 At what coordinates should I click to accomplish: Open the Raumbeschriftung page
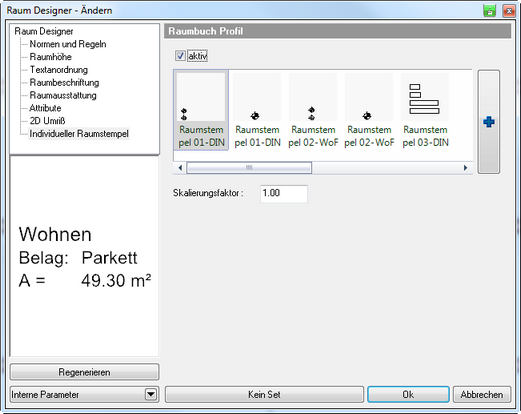point(64,82)
